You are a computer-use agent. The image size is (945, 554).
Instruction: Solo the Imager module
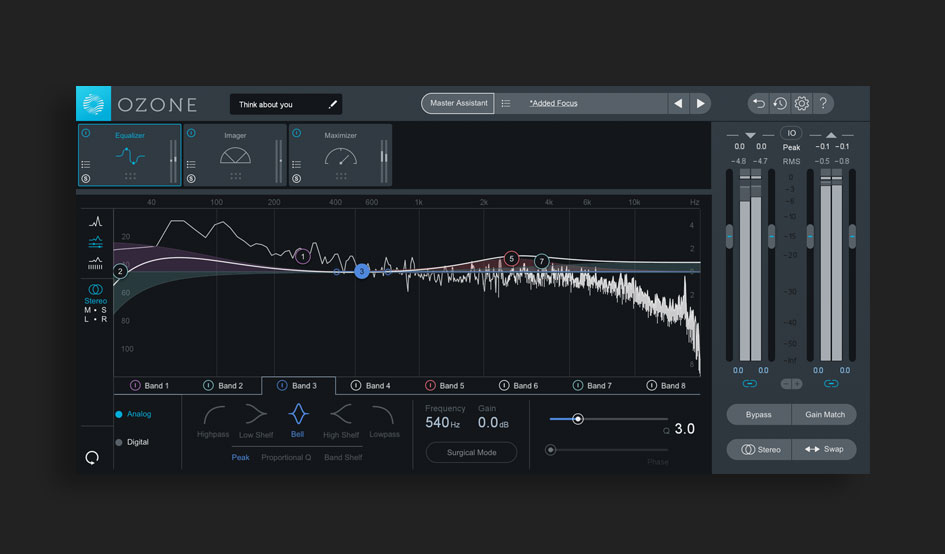[191, 178]
